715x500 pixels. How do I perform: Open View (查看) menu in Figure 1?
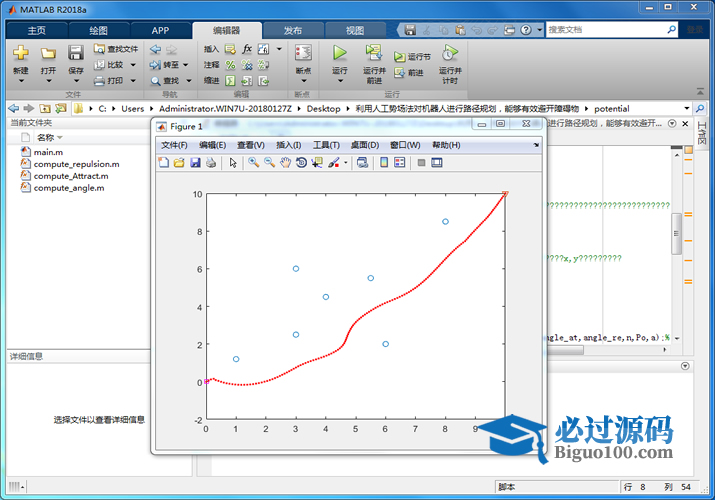251,145
